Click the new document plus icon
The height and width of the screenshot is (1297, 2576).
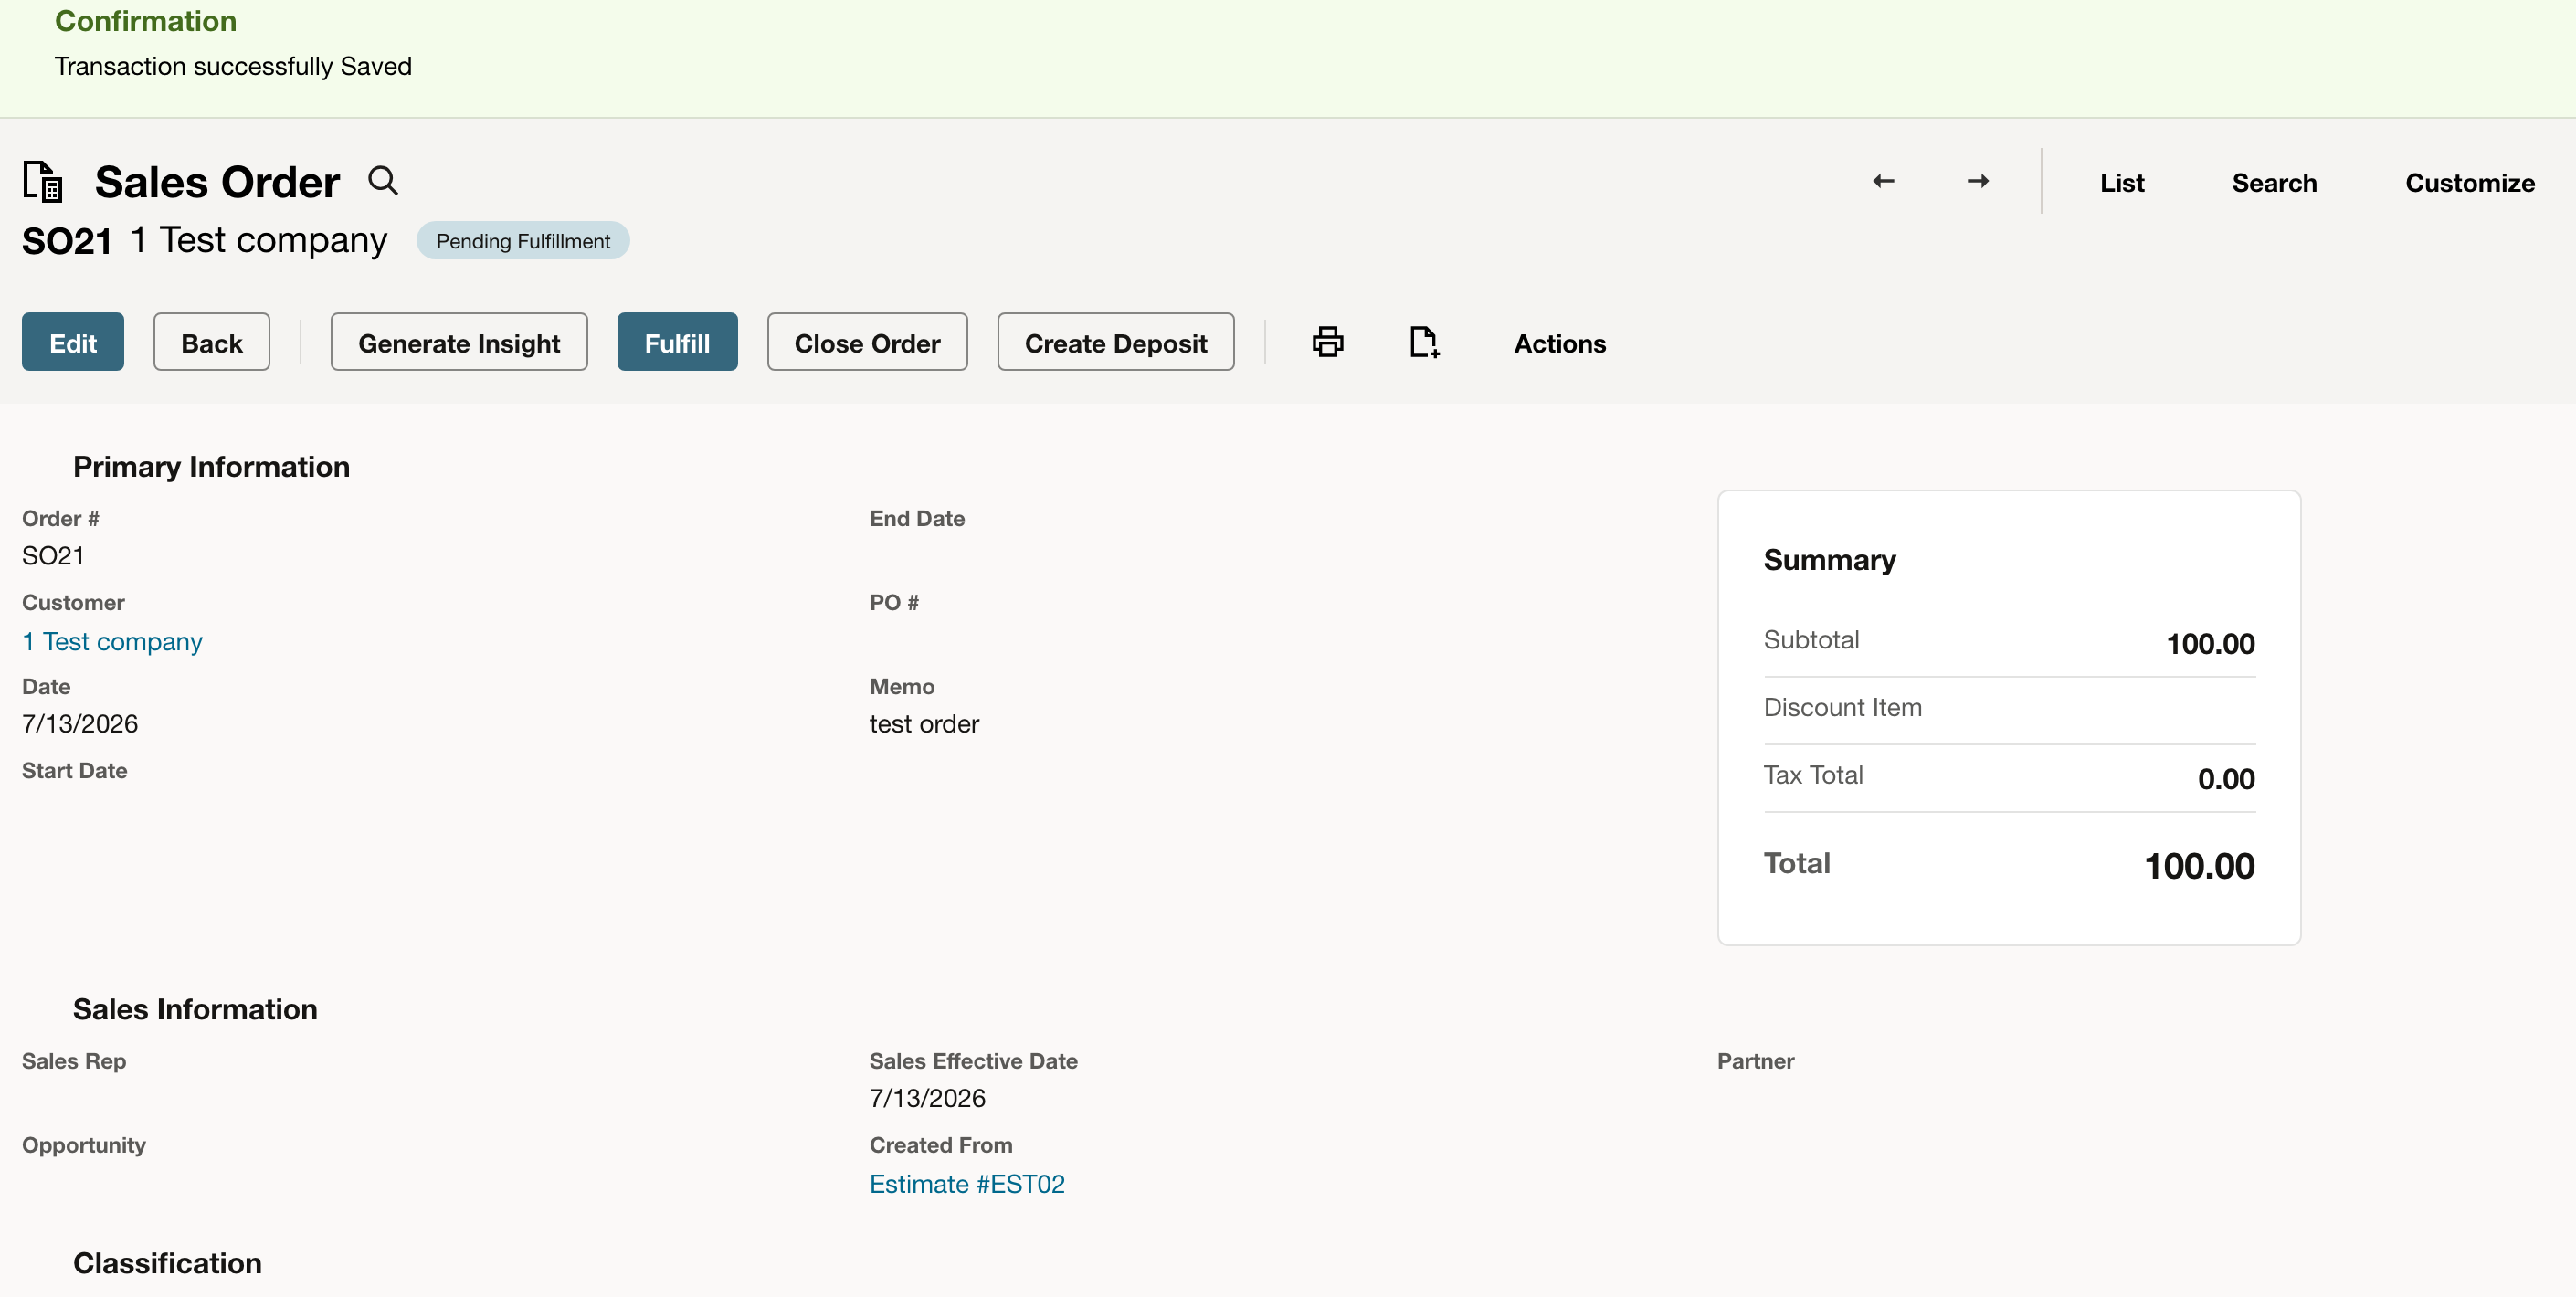[x=1424, y=342]
